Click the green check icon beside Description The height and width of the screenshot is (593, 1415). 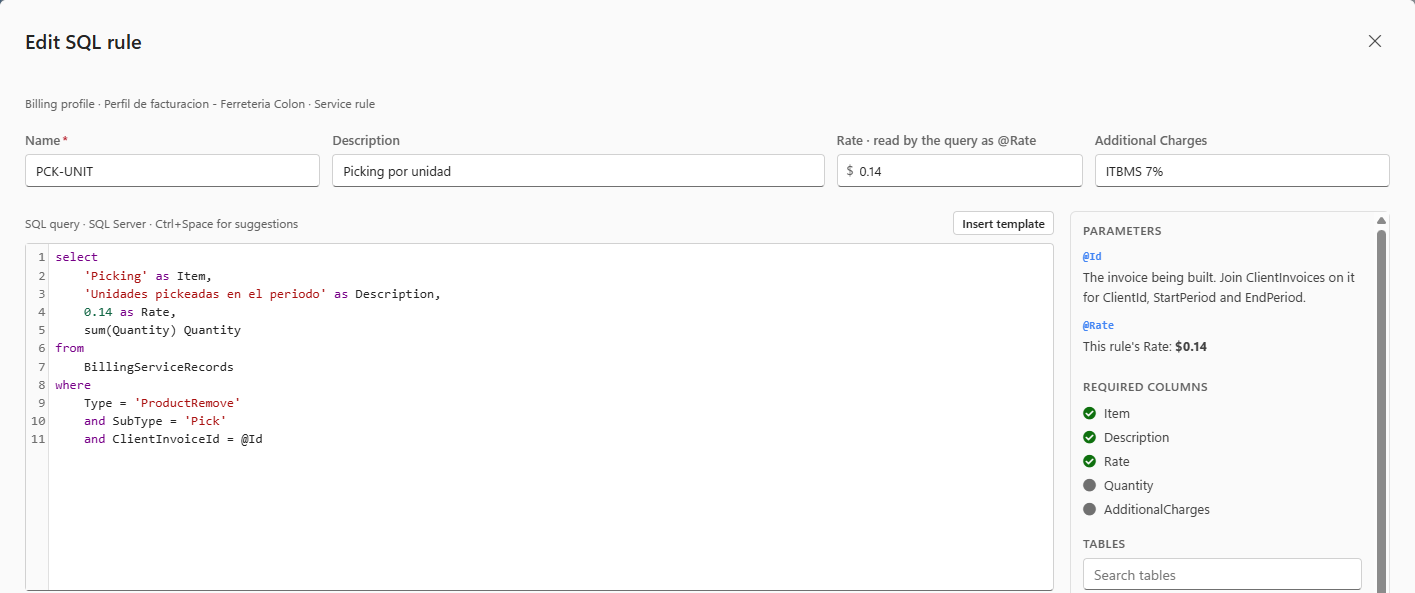click(1090, 437)
